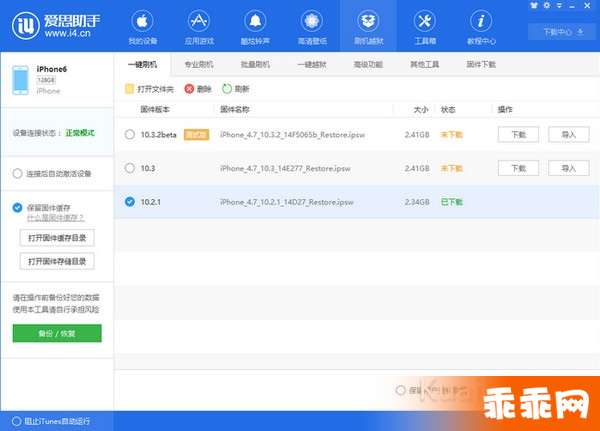Switch to the 高级功能 tab

click(x=368, y=64)
